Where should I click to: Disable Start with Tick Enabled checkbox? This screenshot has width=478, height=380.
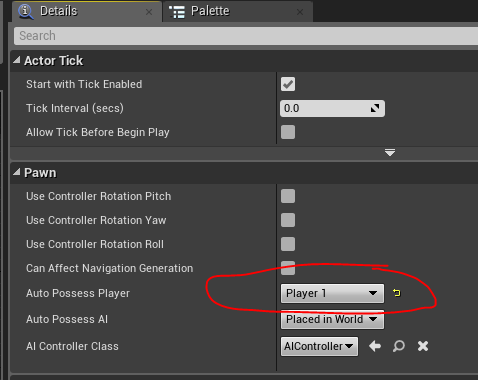click(x=288, y=84)
